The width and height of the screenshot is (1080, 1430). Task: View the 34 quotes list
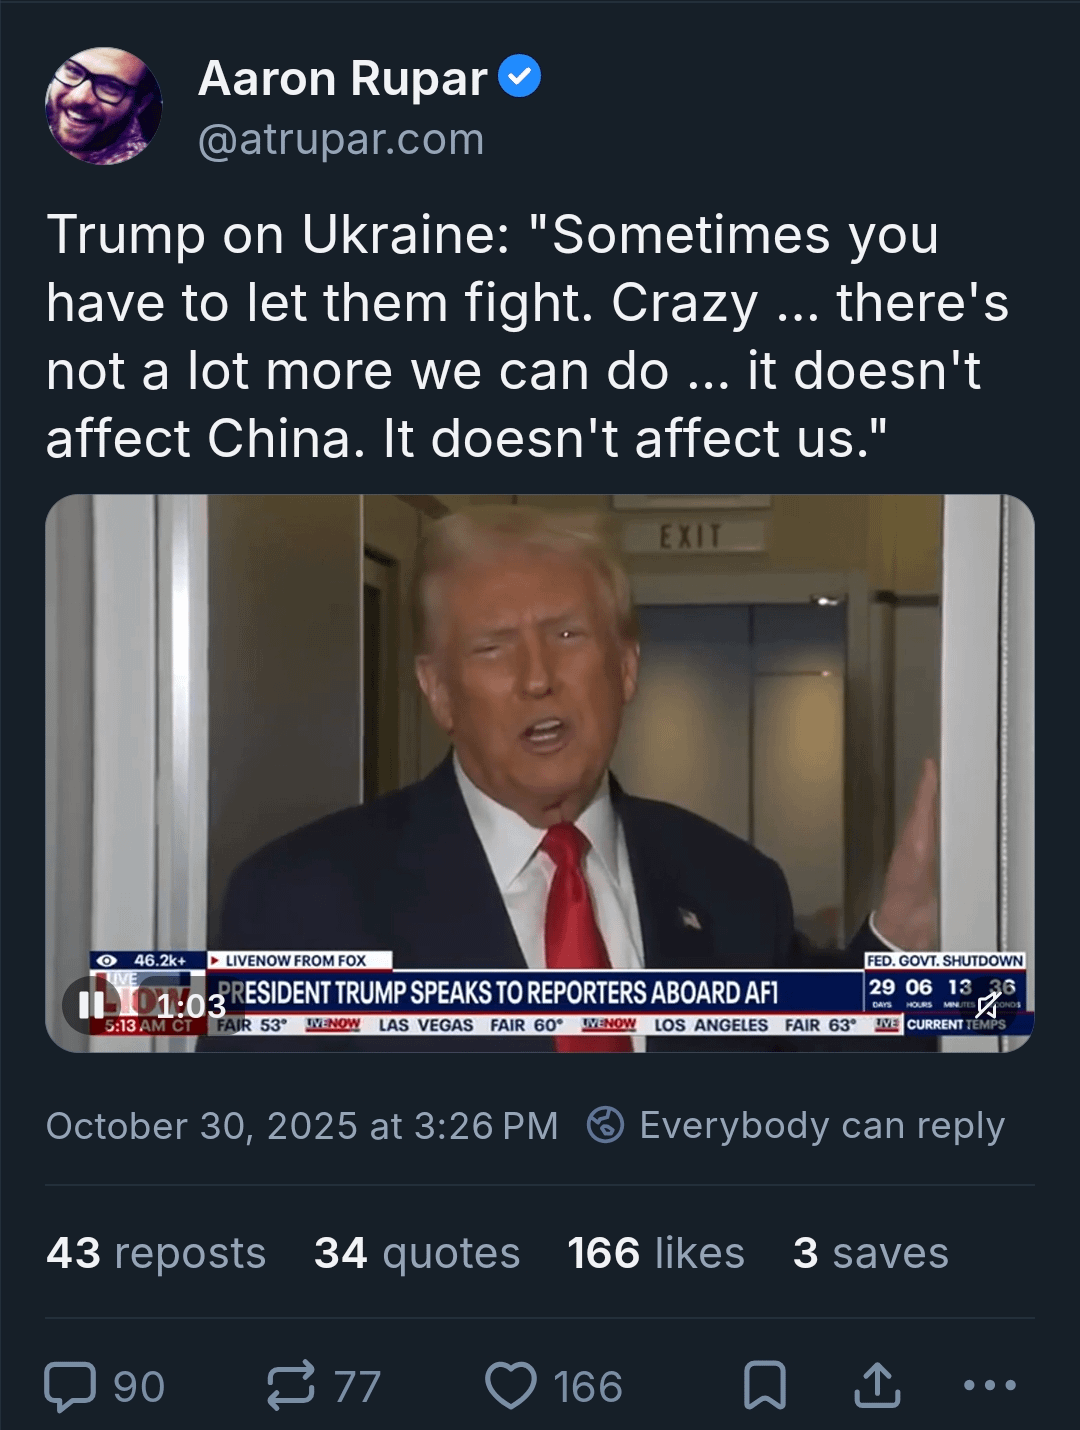tap(417, 1253)
